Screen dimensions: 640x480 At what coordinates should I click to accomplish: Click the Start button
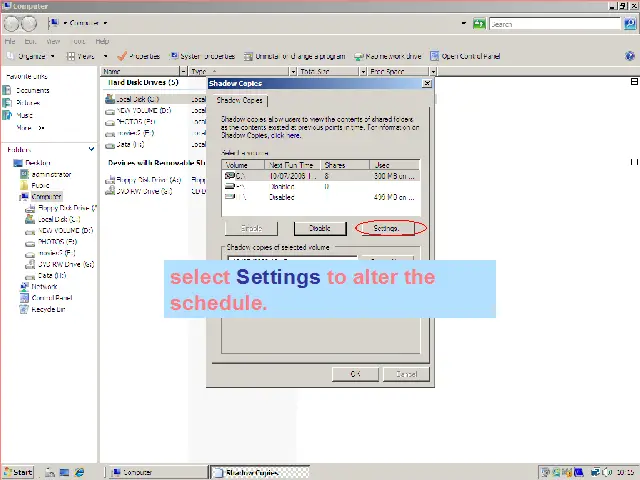coord(18,472)
